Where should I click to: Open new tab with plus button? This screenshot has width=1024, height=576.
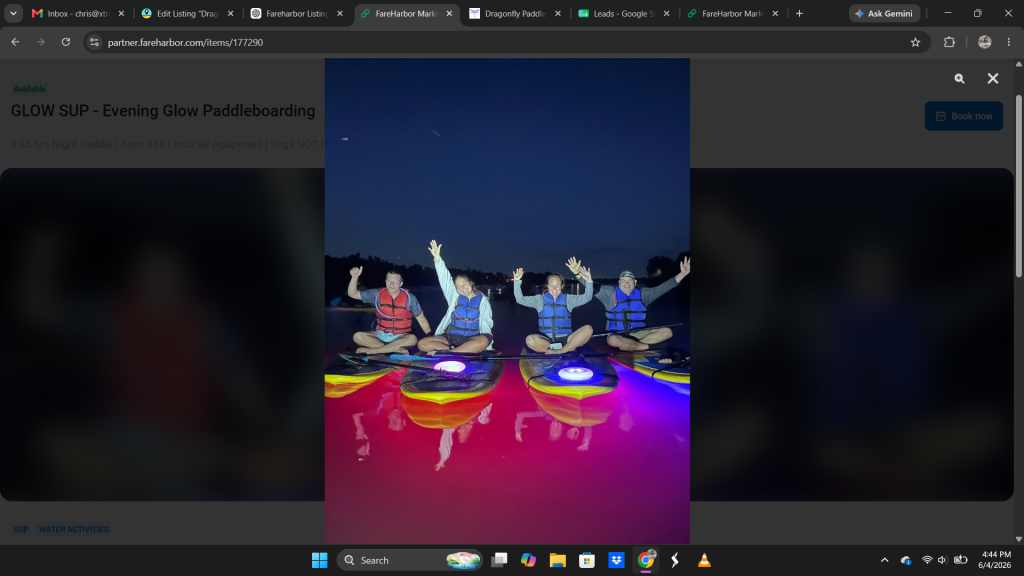point(799,14)
